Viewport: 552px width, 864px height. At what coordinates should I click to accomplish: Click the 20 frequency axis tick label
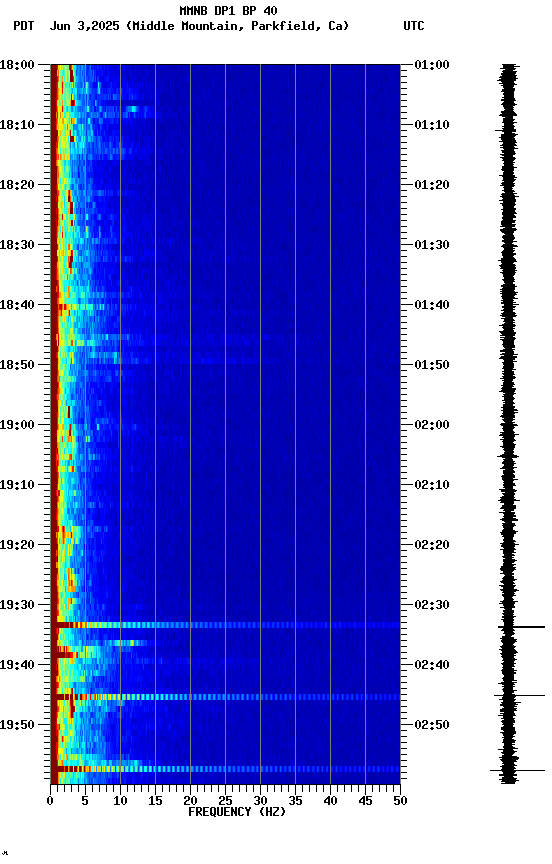(190, 801)
